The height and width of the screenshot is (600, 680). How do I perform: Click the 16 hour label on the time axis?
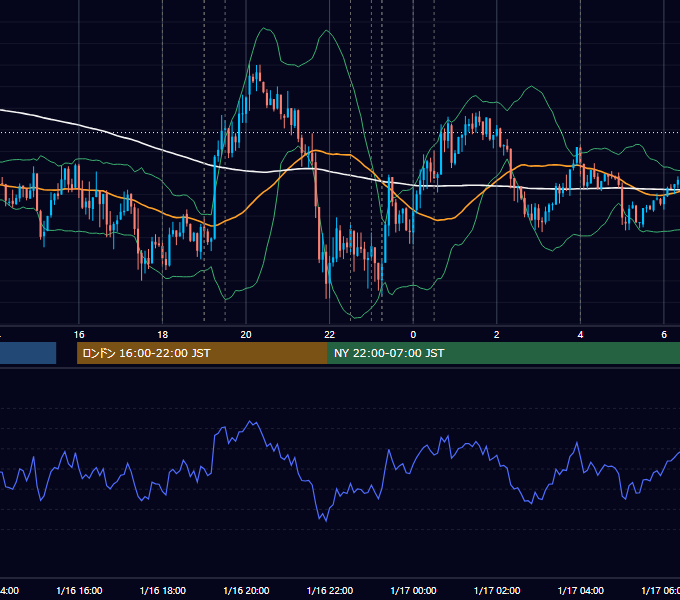(79, 335)
